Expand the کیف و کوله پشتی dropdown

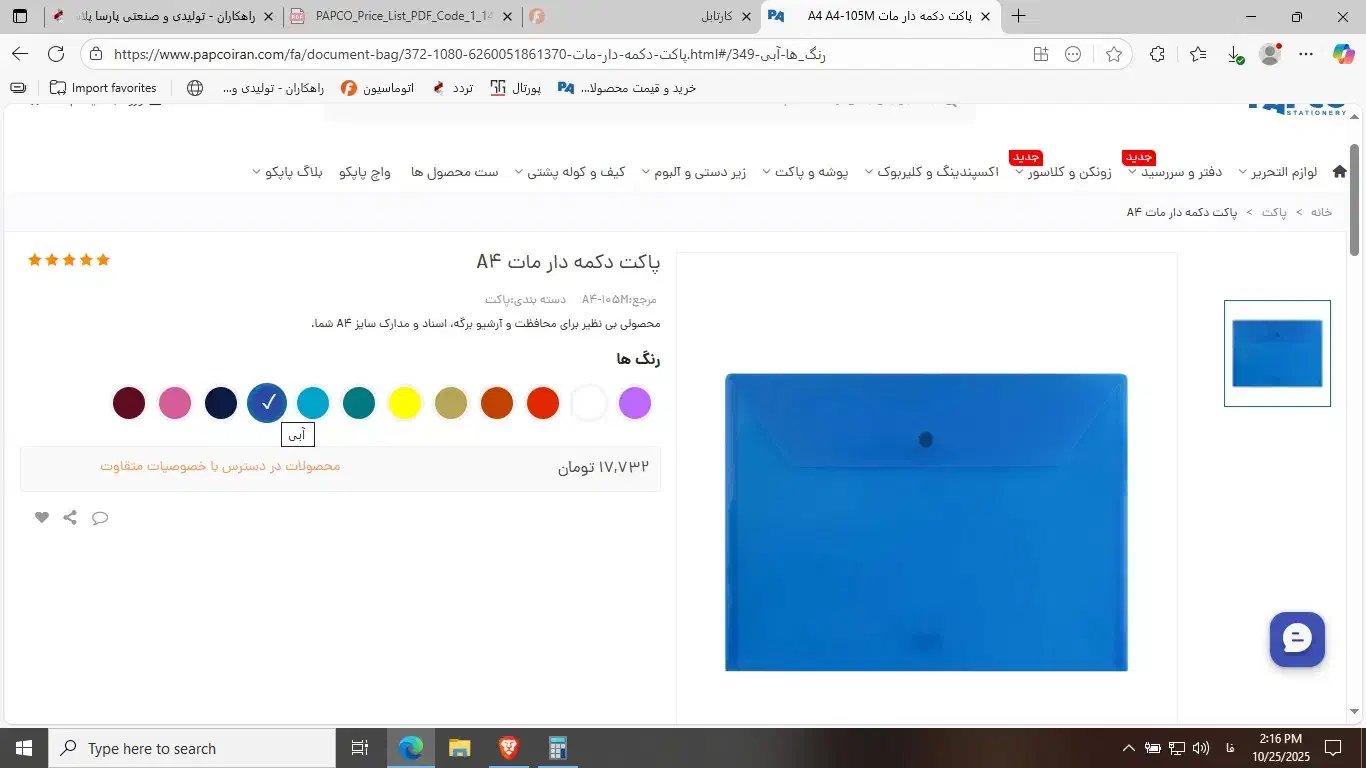pos(575,171)
